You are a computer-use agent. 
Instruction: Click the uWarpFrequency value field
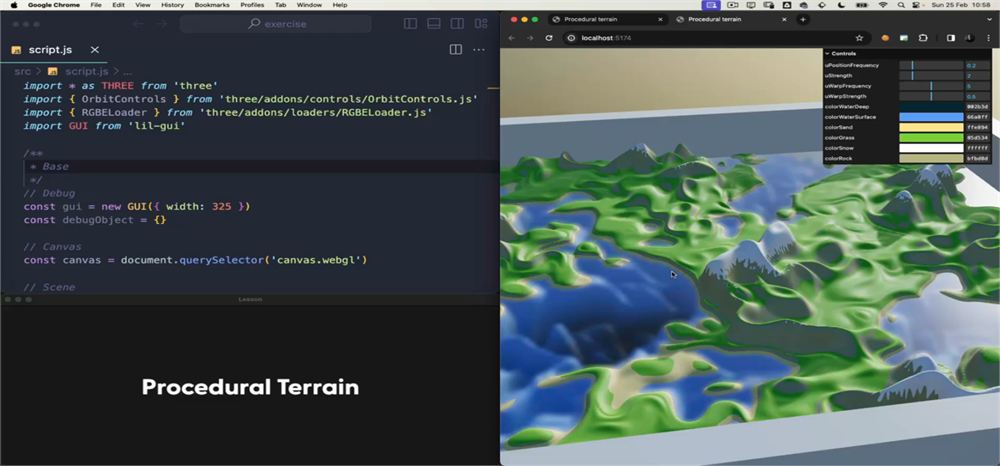[x=978, y=85]
